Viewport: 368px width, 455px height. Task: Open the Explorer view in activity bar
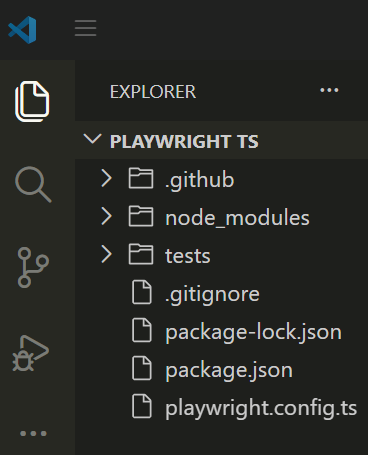(x=32, y=101)
